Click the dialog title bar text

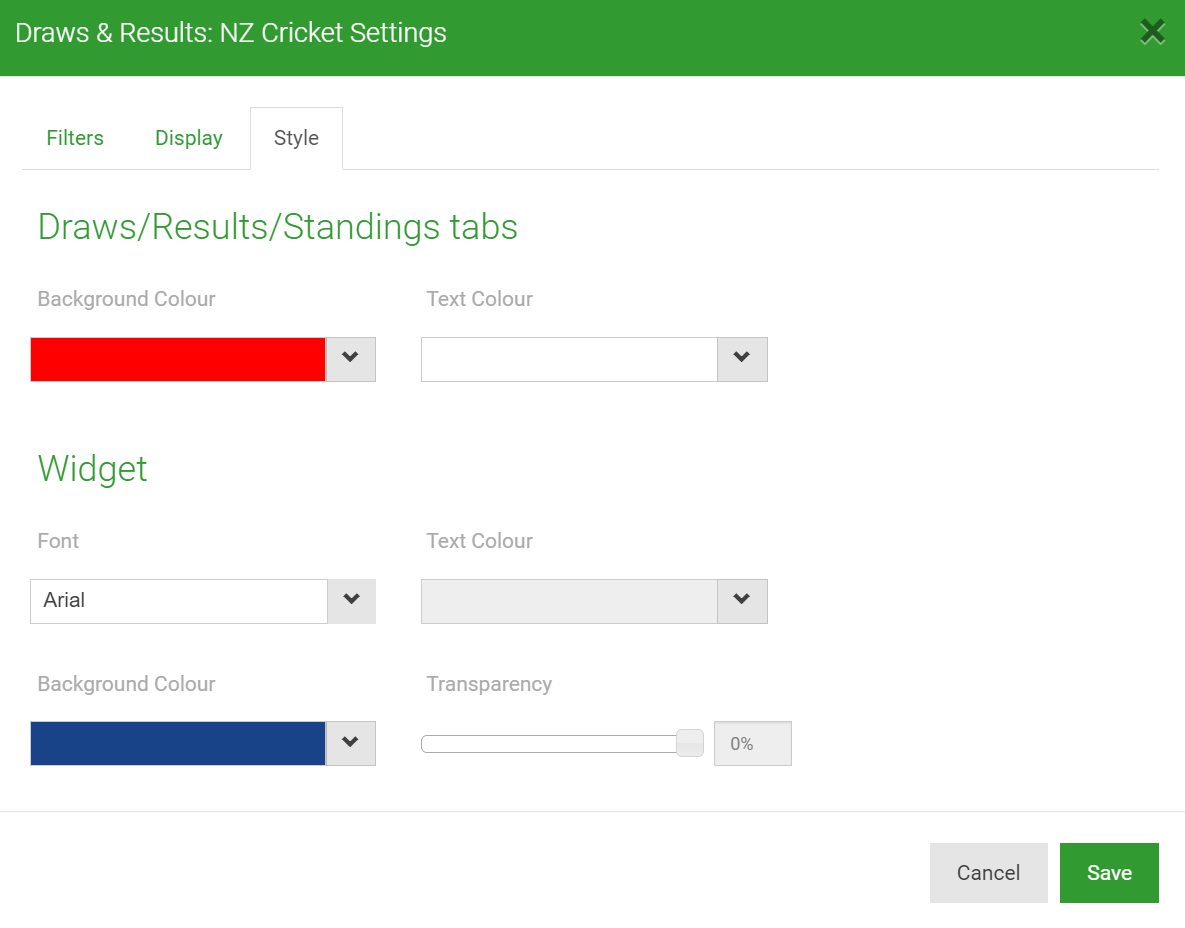pos(231,33)
